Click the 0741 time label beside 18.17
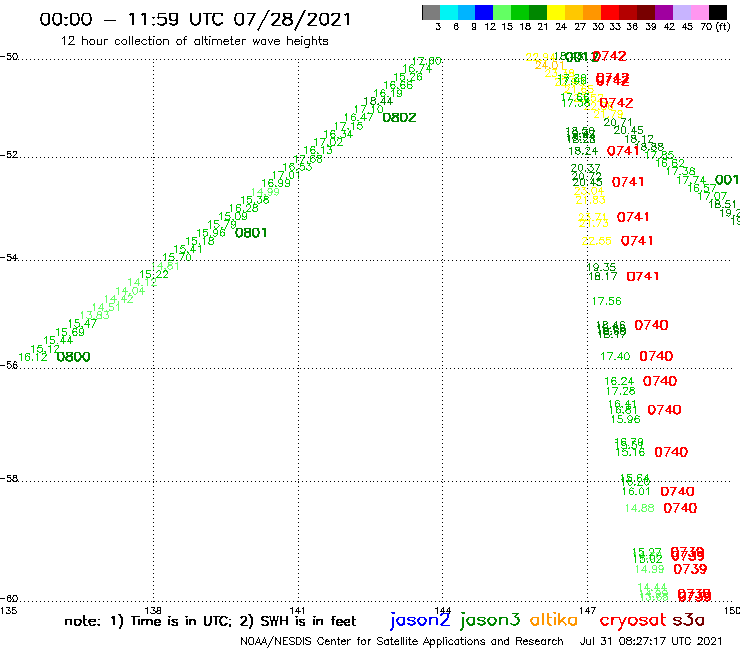This screenshot has width=740, height=650. click(643, 277)
